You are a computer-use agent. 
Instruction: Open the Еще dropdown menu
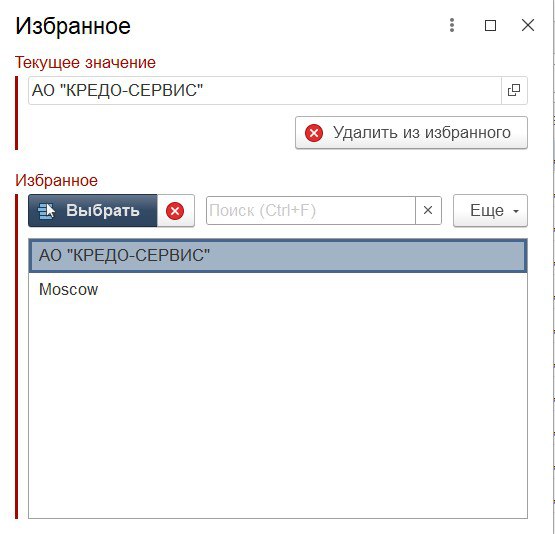490,211
